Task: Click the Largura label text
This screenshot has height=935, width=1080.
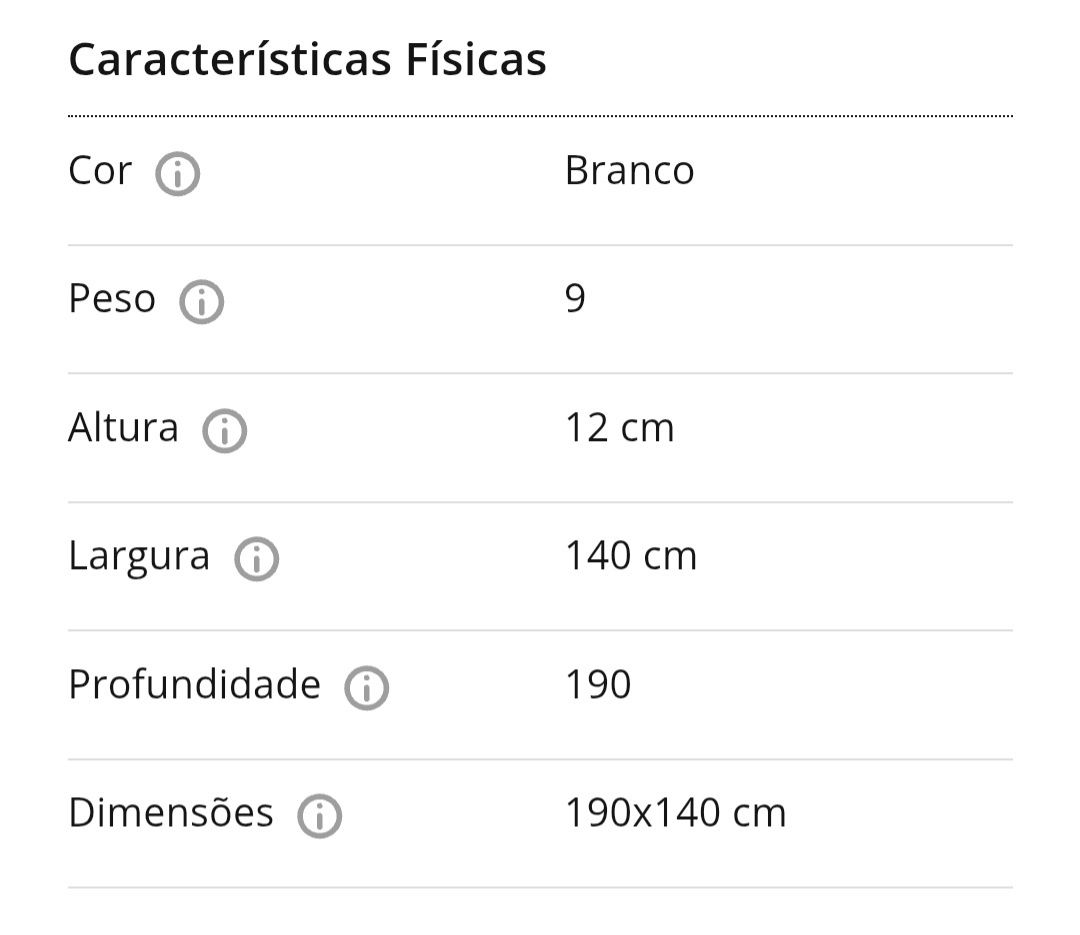Action: pyautogui.click(x=139, y=557)
